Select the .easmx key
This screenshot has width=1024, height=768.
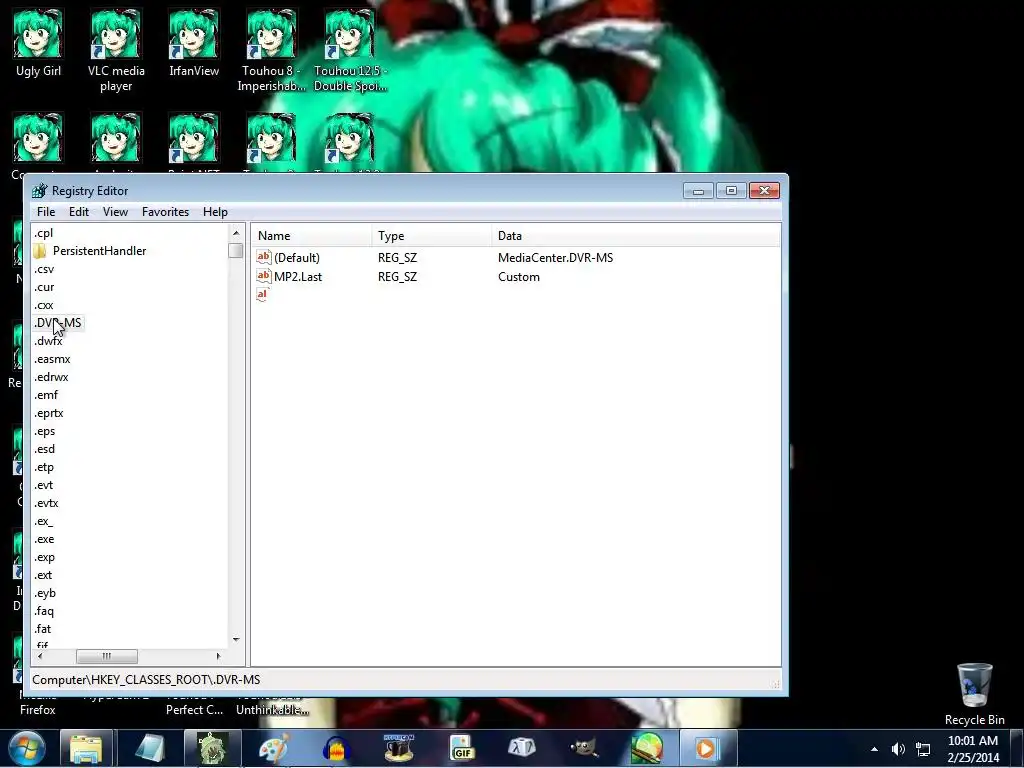[52, 359]
